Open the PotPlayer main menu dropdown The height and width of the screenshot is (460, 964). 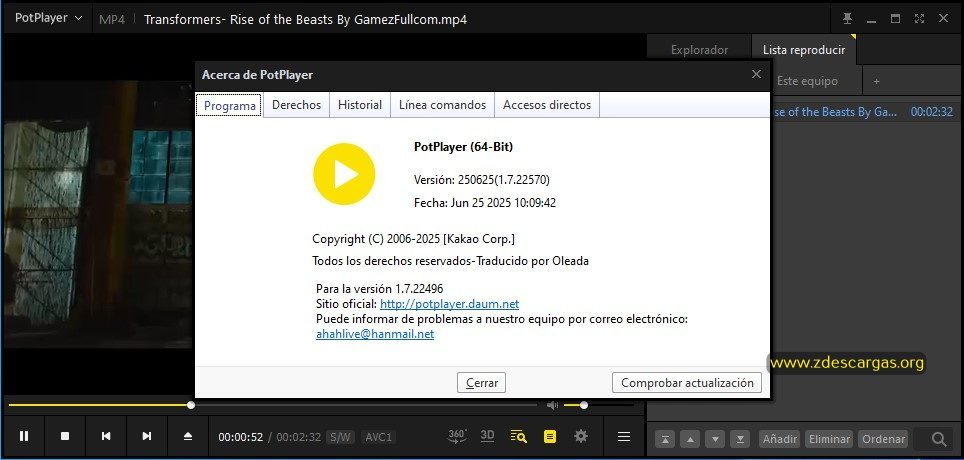(48, 18)
